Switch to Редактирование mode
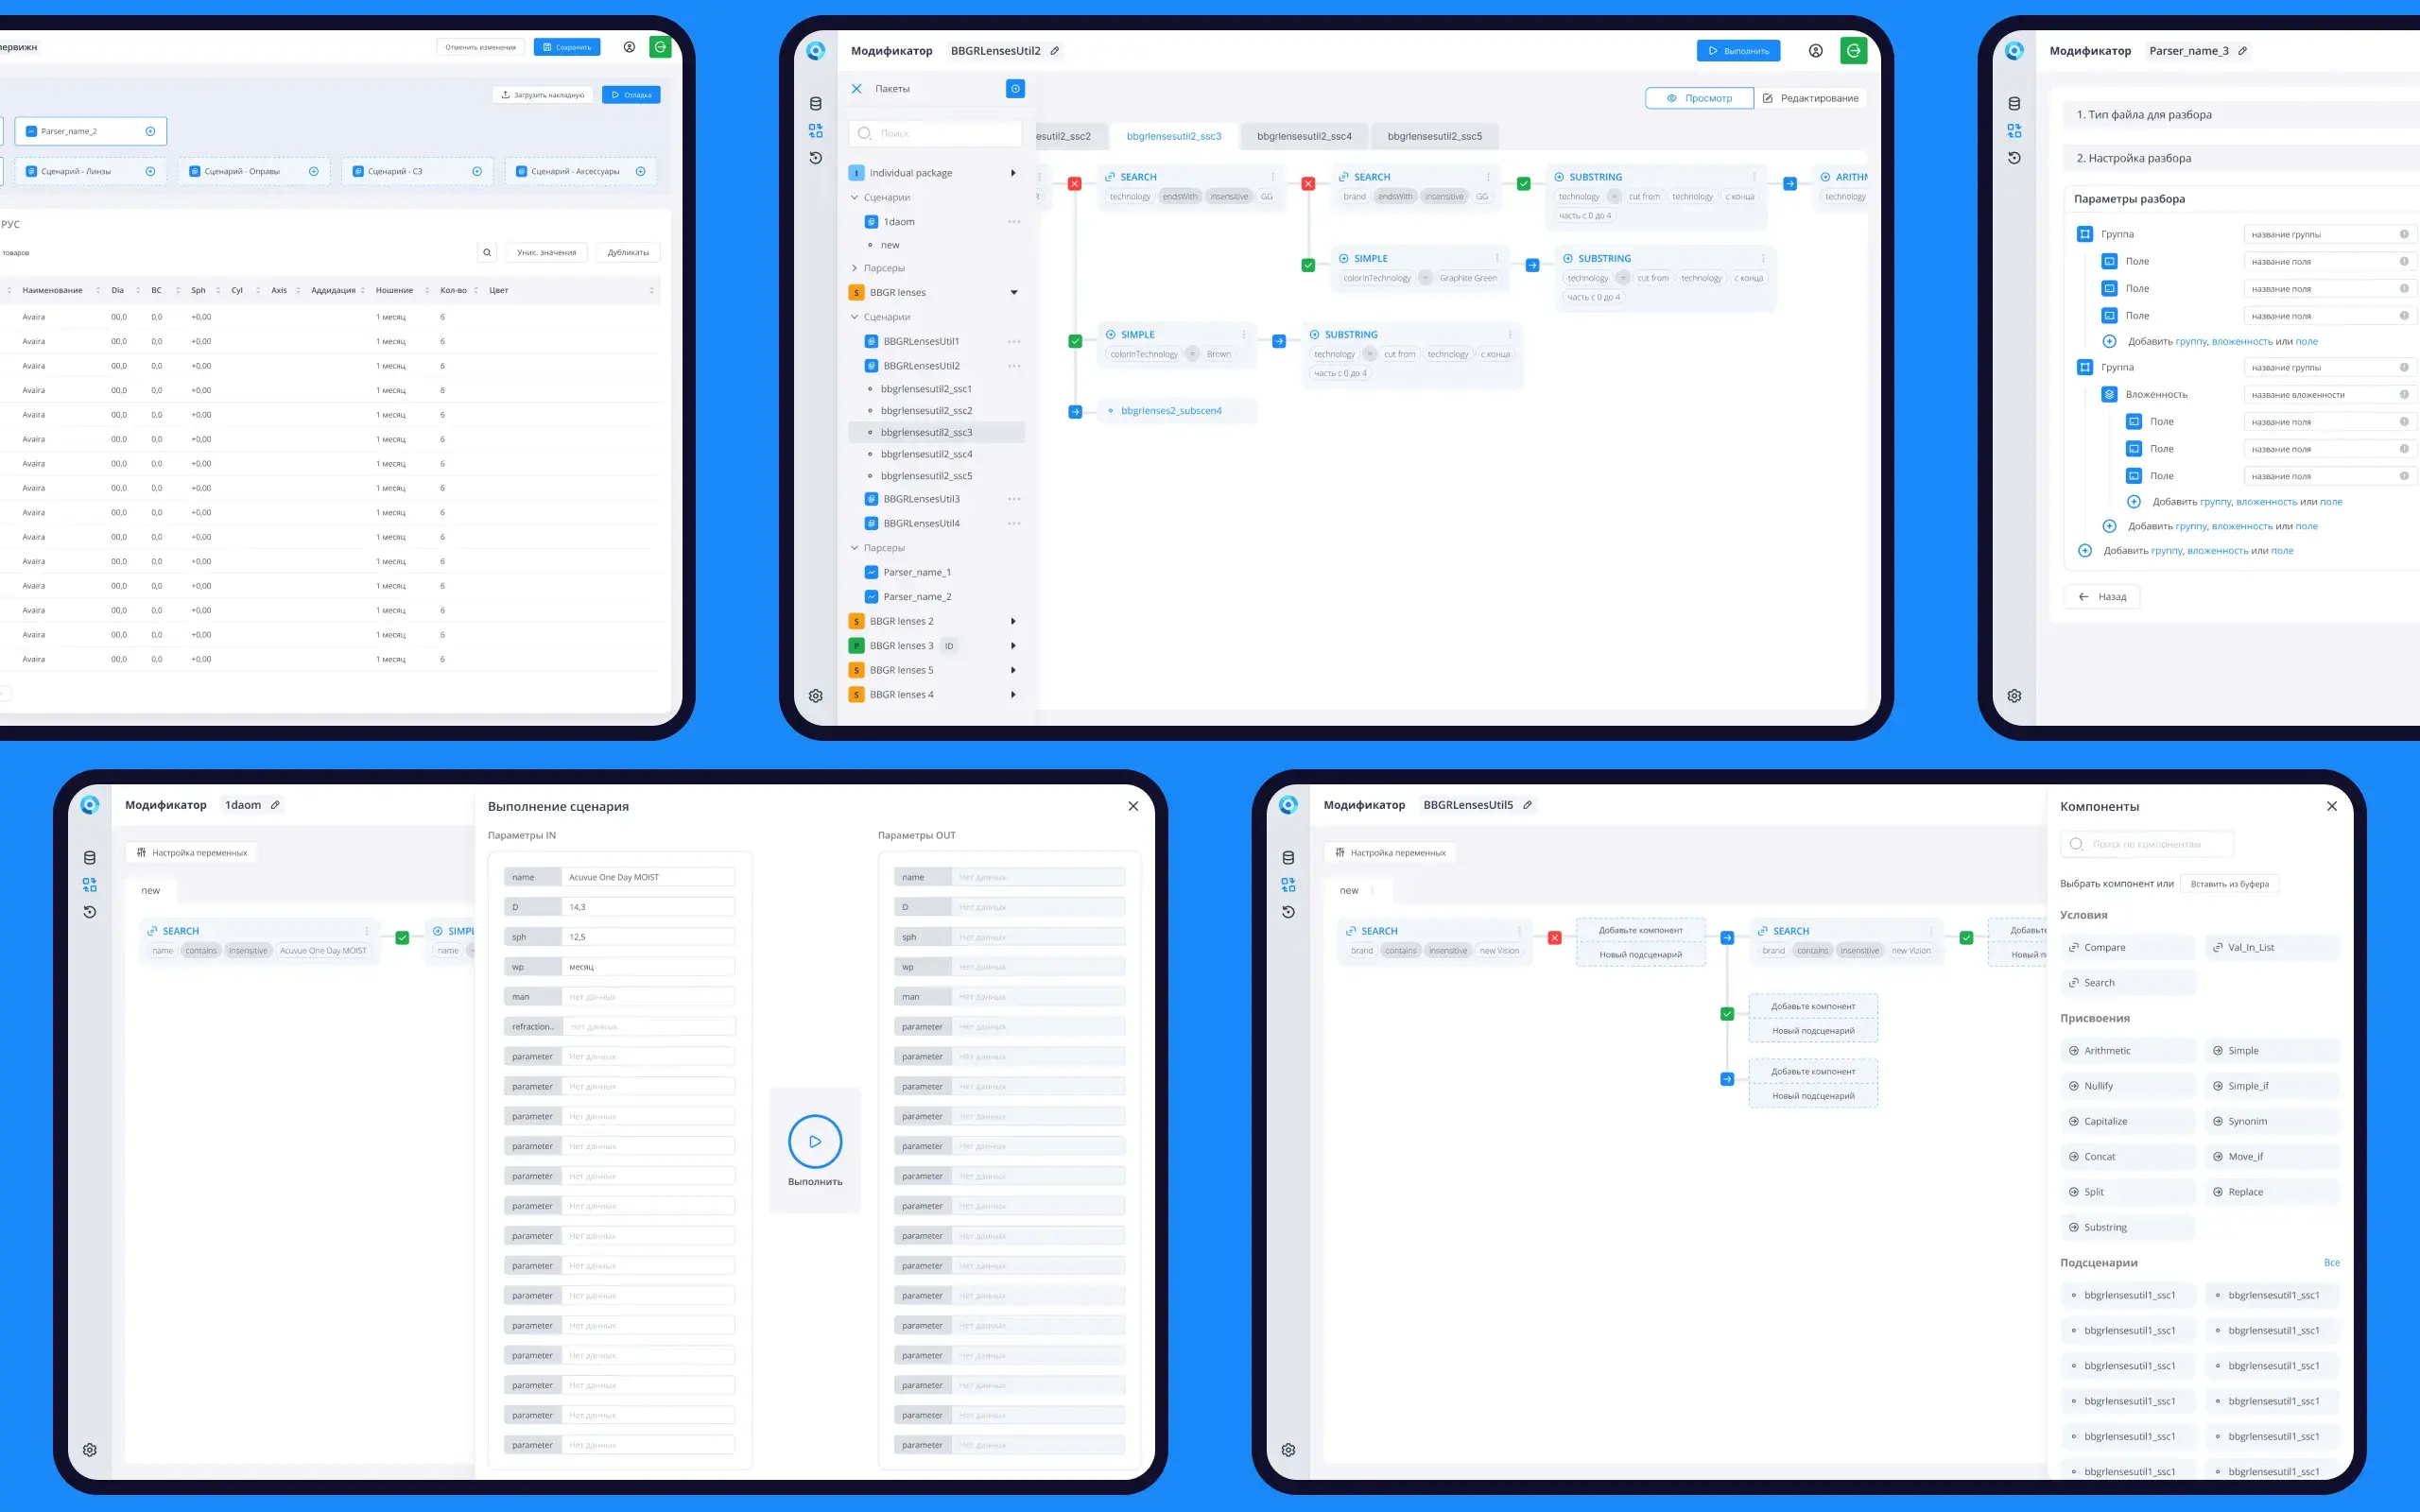The image size is (2420, 1512). 1810,98
